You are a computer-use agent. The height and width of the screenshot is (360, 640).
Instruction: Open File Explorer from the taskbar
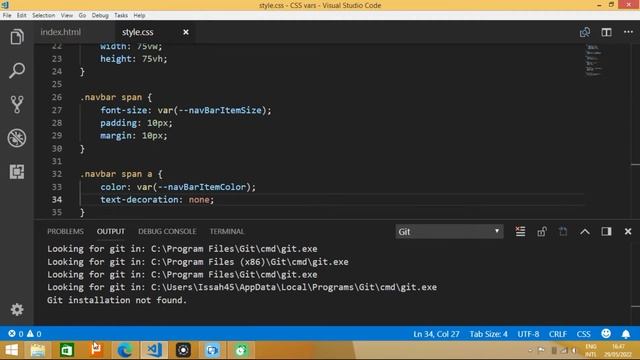[x=38, y=350]
